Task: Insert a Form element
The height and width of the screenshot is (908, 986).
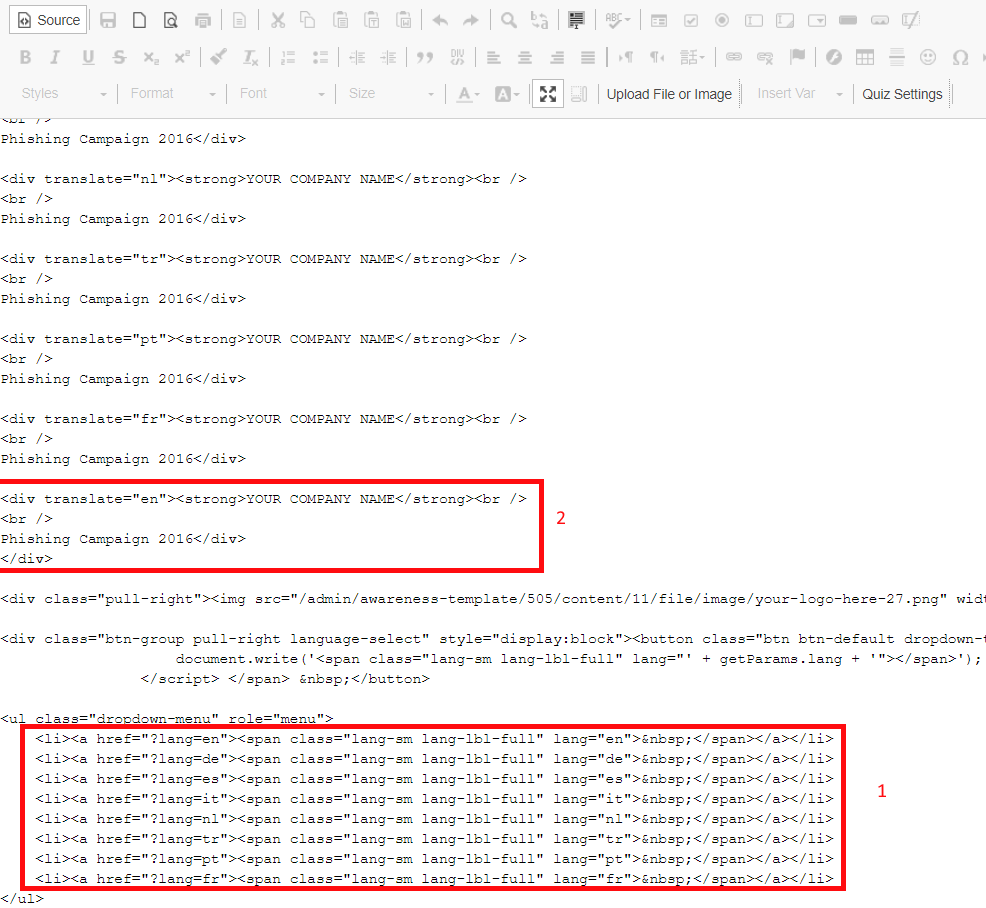Action: (659, 20)
